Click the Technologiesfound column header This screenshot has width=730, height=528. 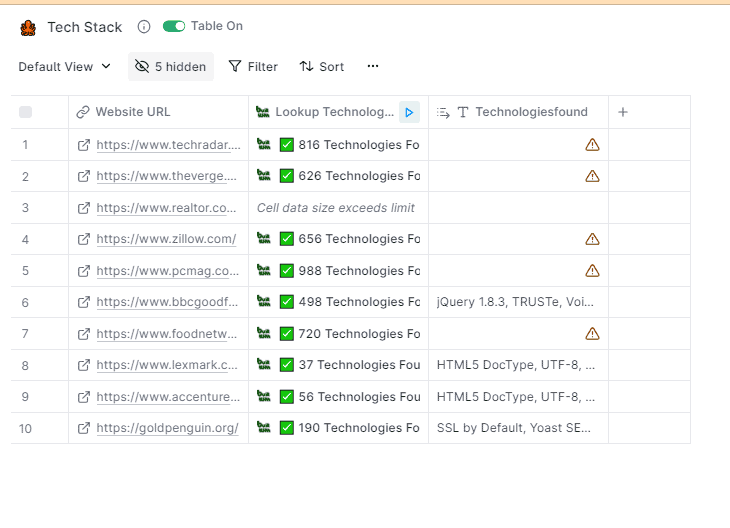pos(519,112)
